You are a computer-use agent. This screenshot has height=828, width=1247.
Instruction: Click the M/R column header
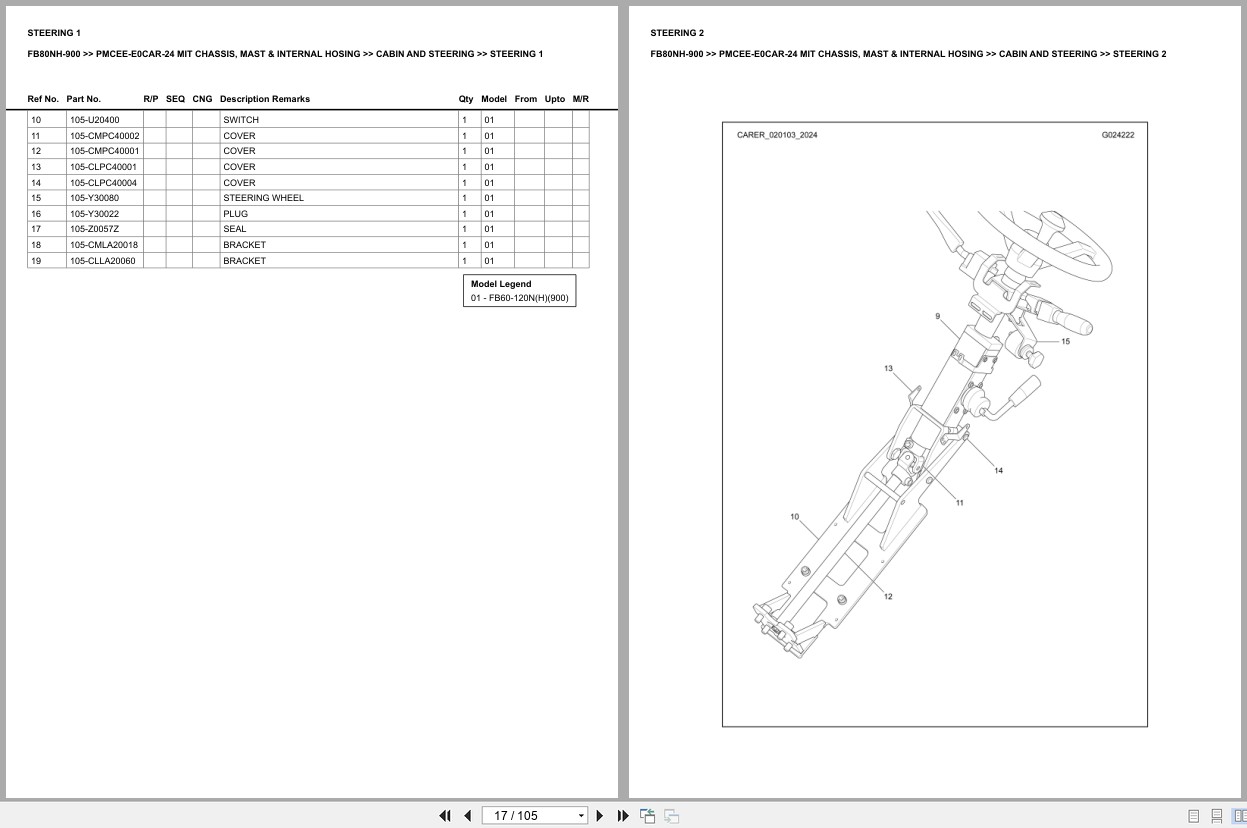581,99
